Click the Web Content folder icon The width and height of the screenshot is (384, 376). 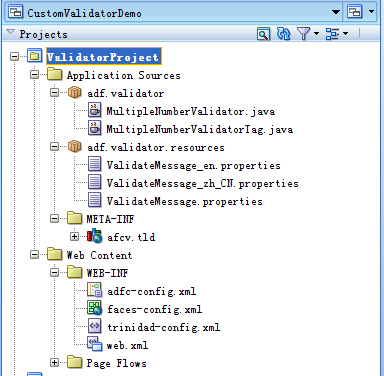54,254
